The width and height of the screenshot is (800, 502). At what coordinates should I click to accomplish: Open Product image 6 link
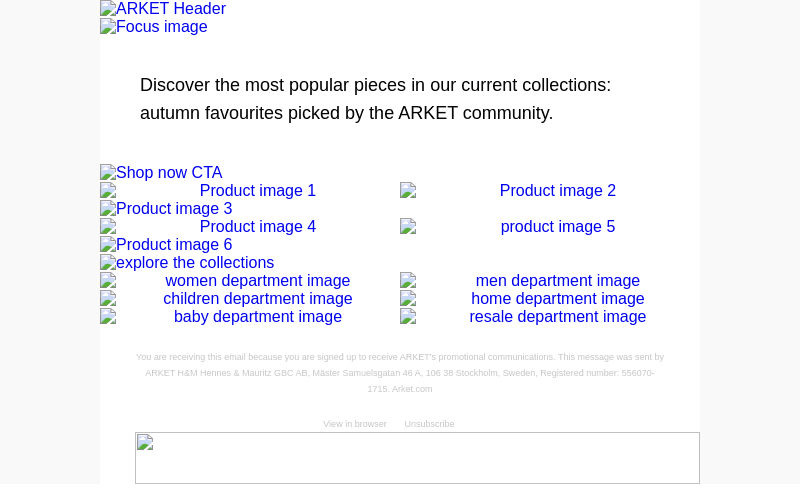(166, 244)
